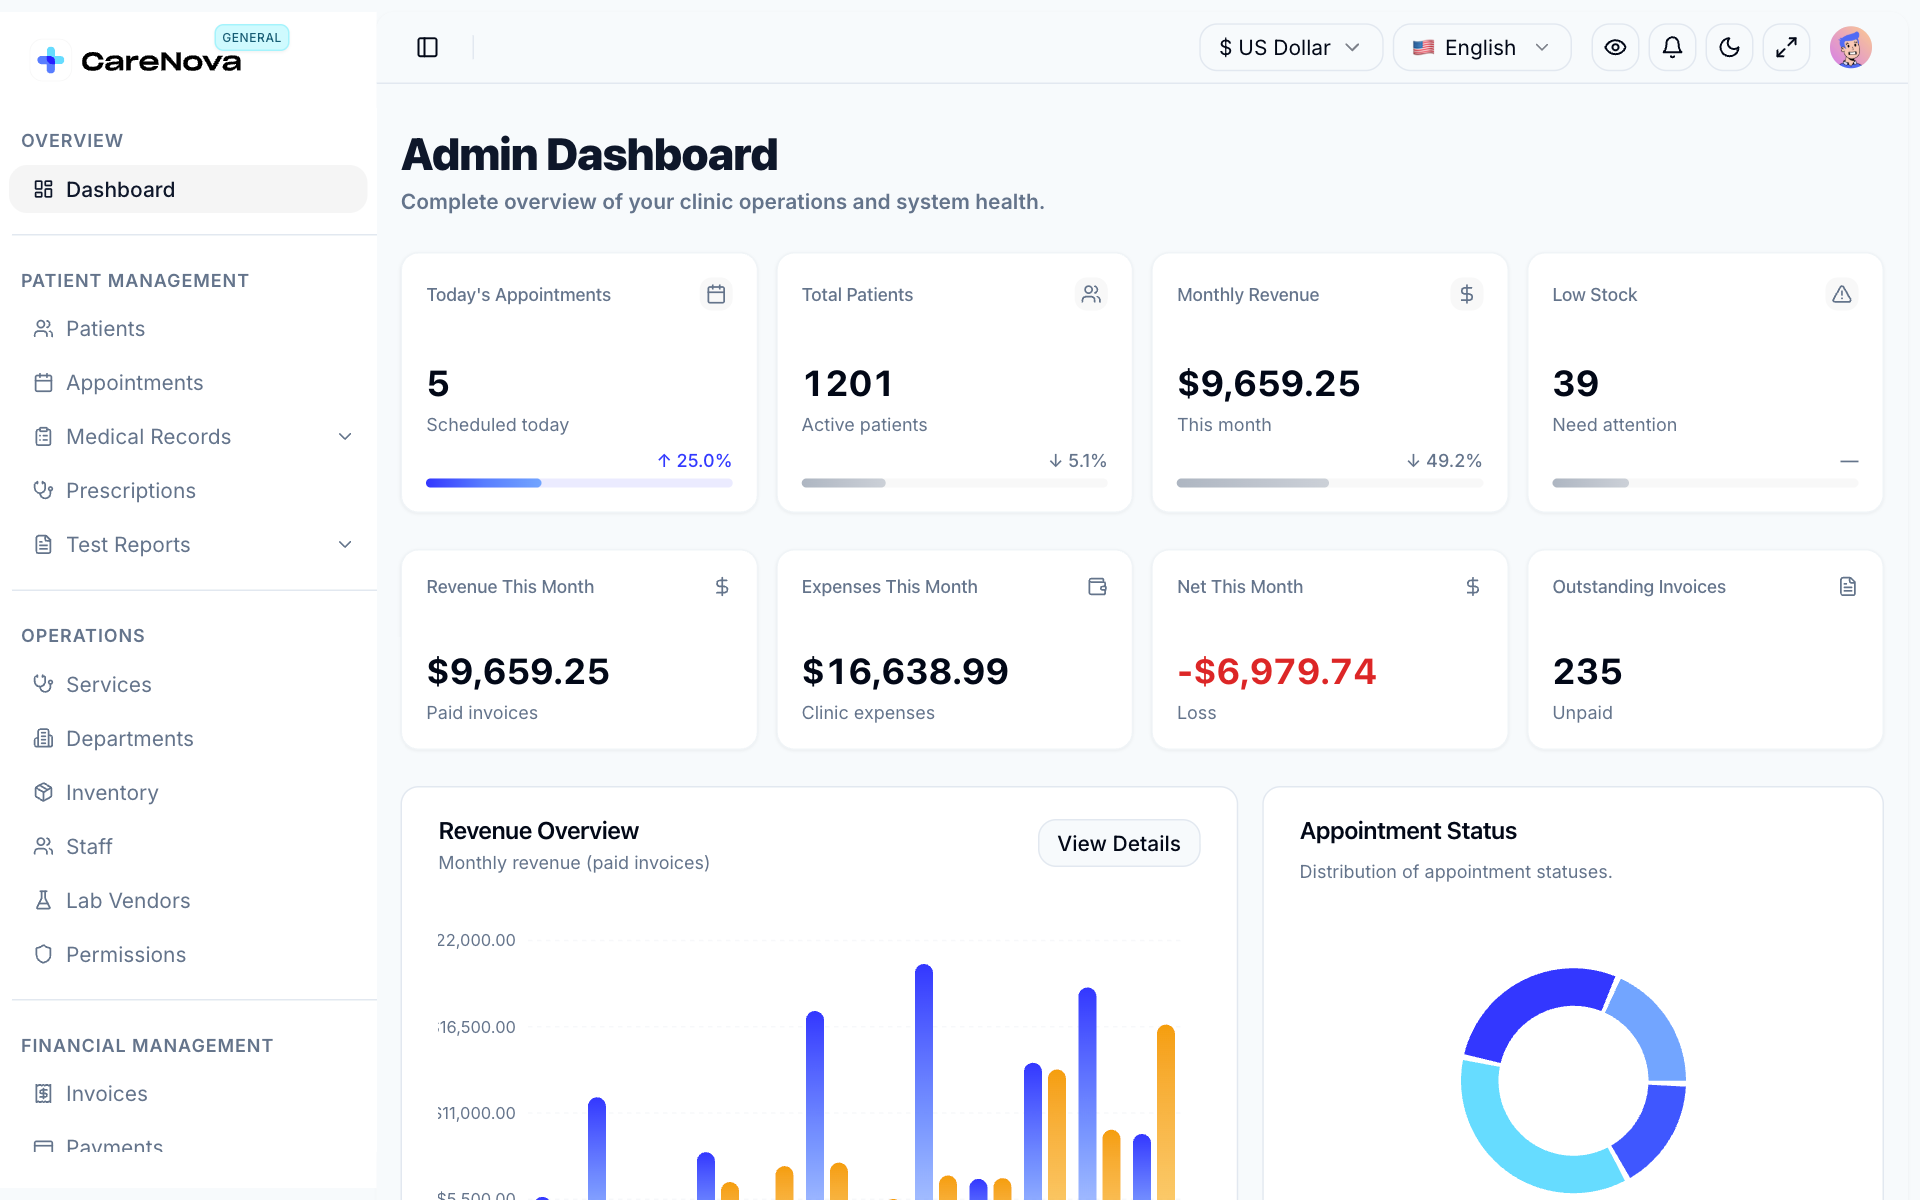Viewport: 1920px width, 1200px height.
Task: Click the Today's Appointments progress bar
Action: 579,483
